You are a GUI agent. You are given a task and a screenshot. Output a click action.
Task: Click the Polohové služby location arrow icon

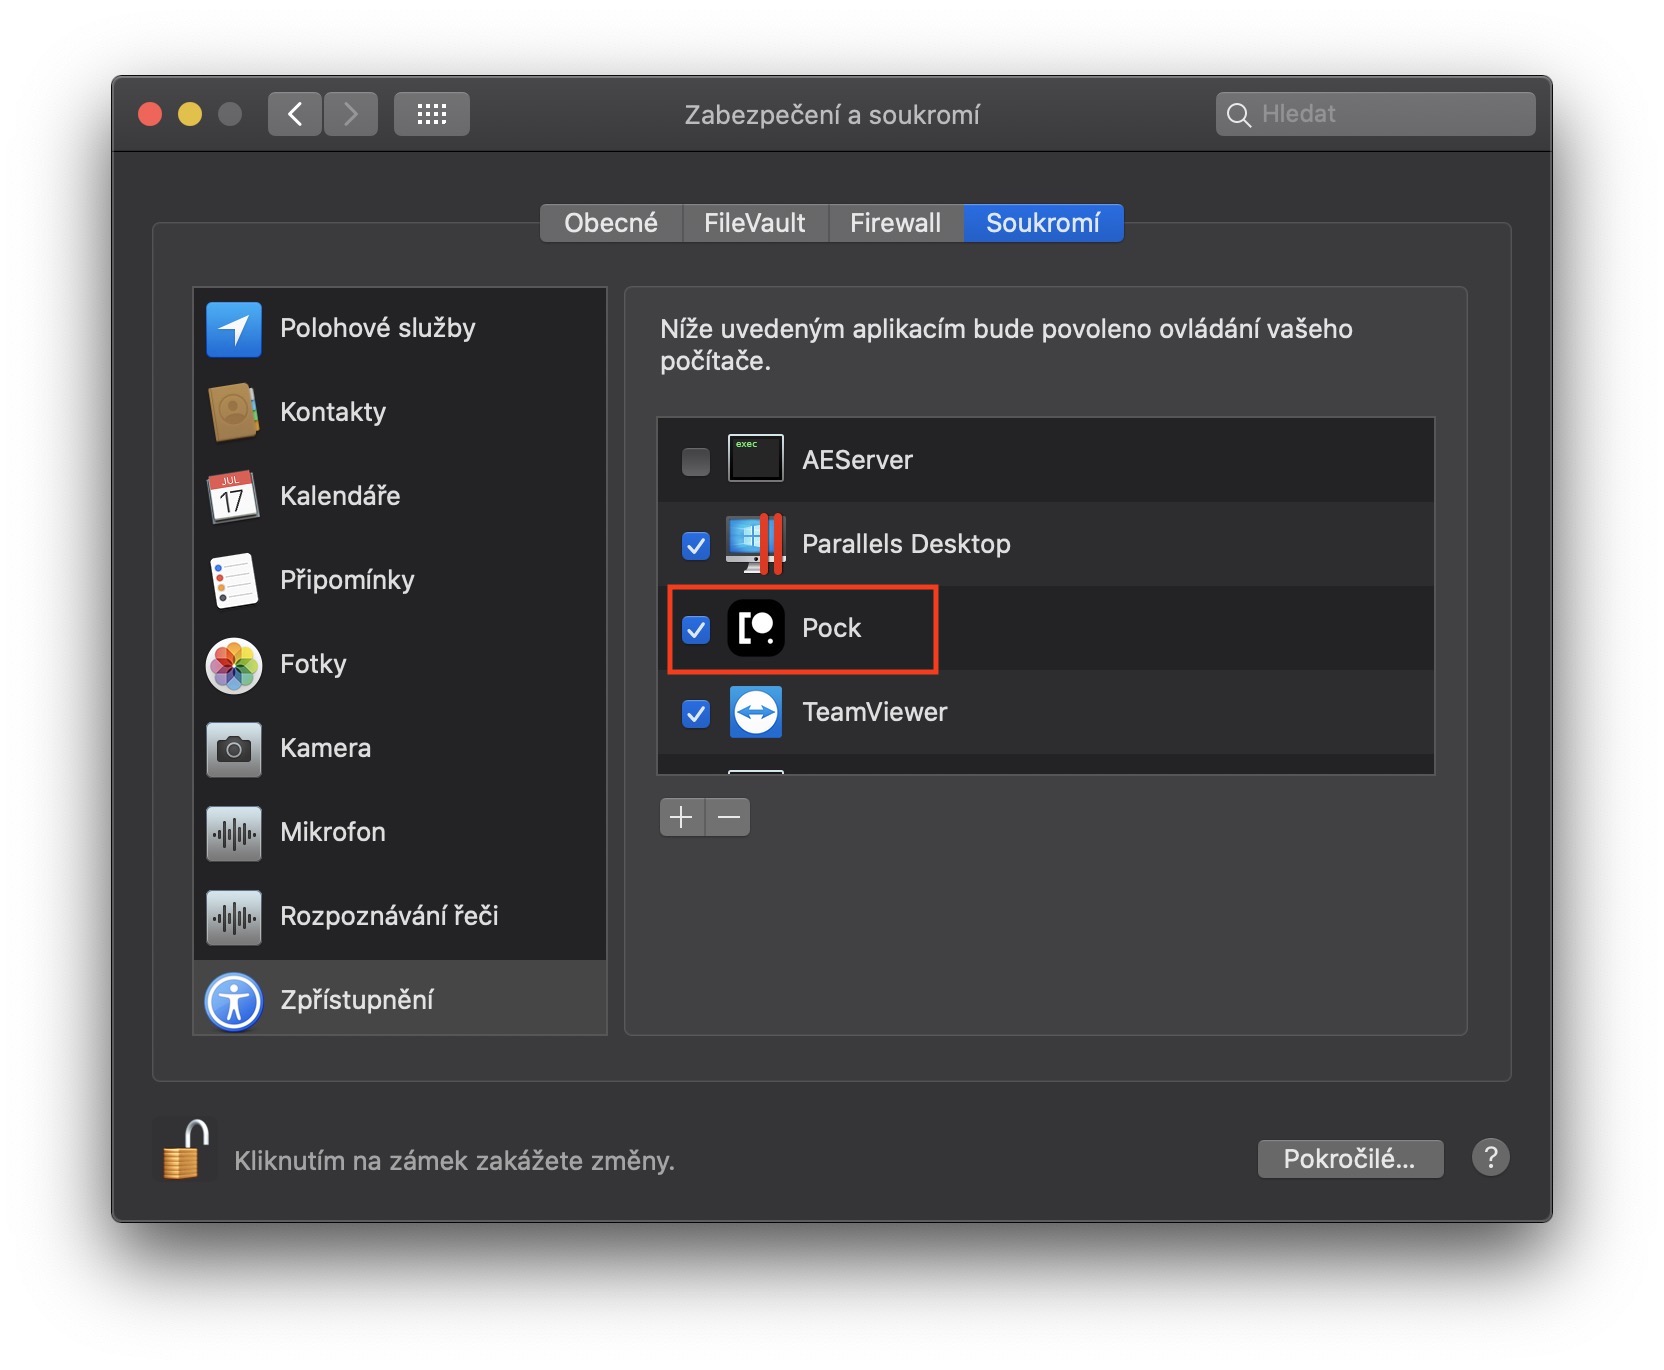point(234,329)
